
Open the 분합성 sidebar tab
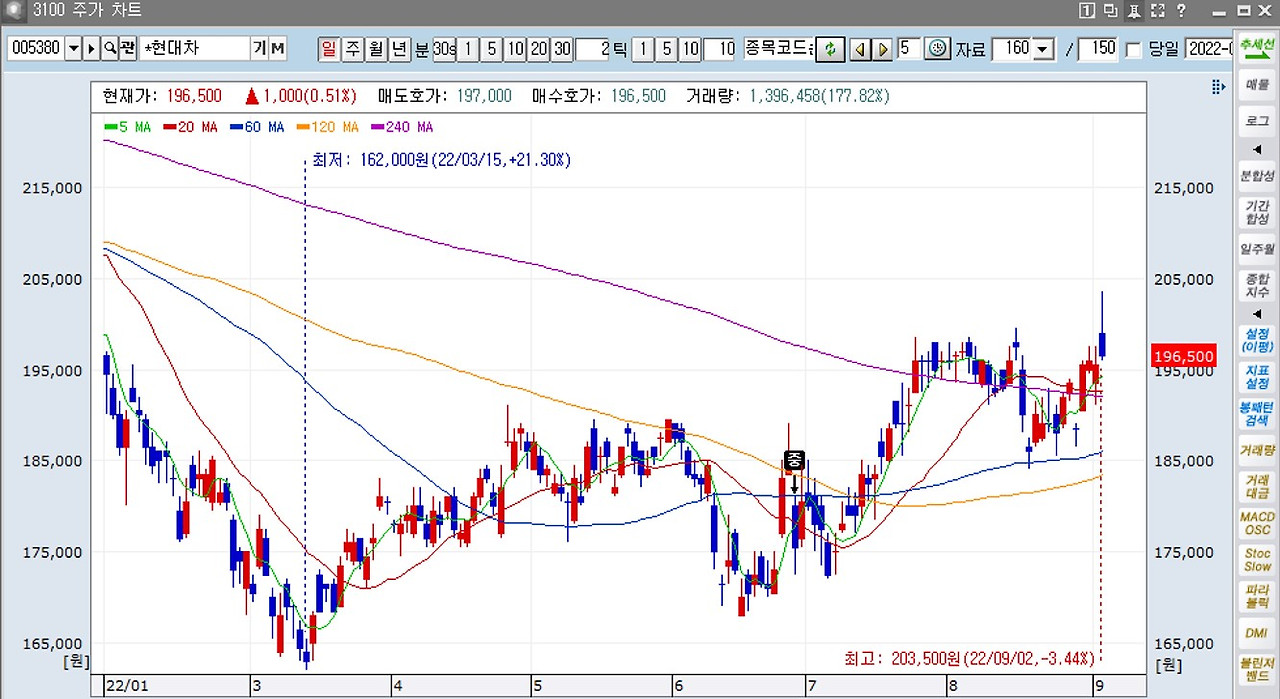point(1256,175)
